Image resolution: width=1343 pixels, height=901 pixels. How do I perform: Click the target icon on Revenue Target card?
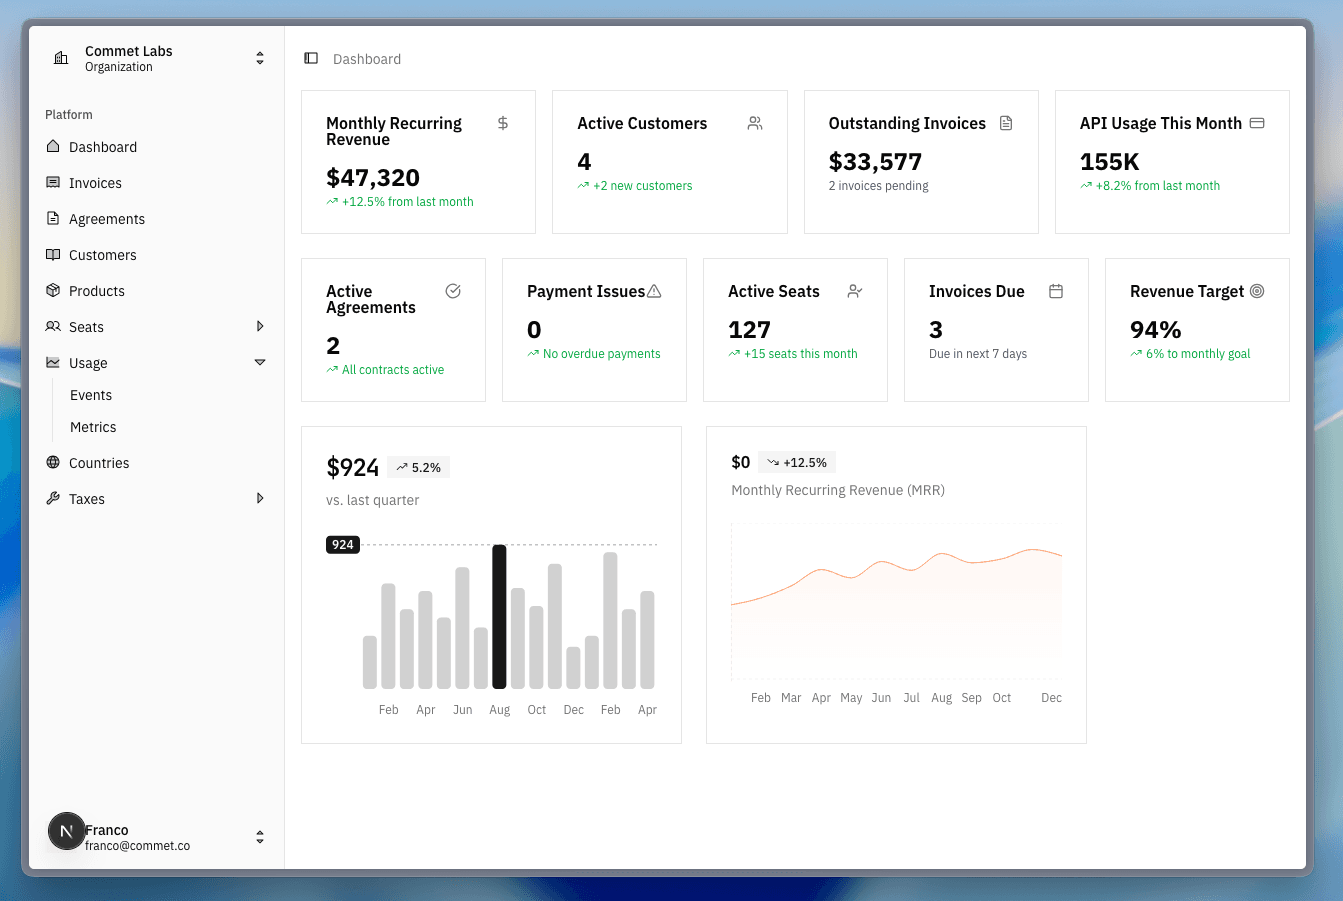1258,291
